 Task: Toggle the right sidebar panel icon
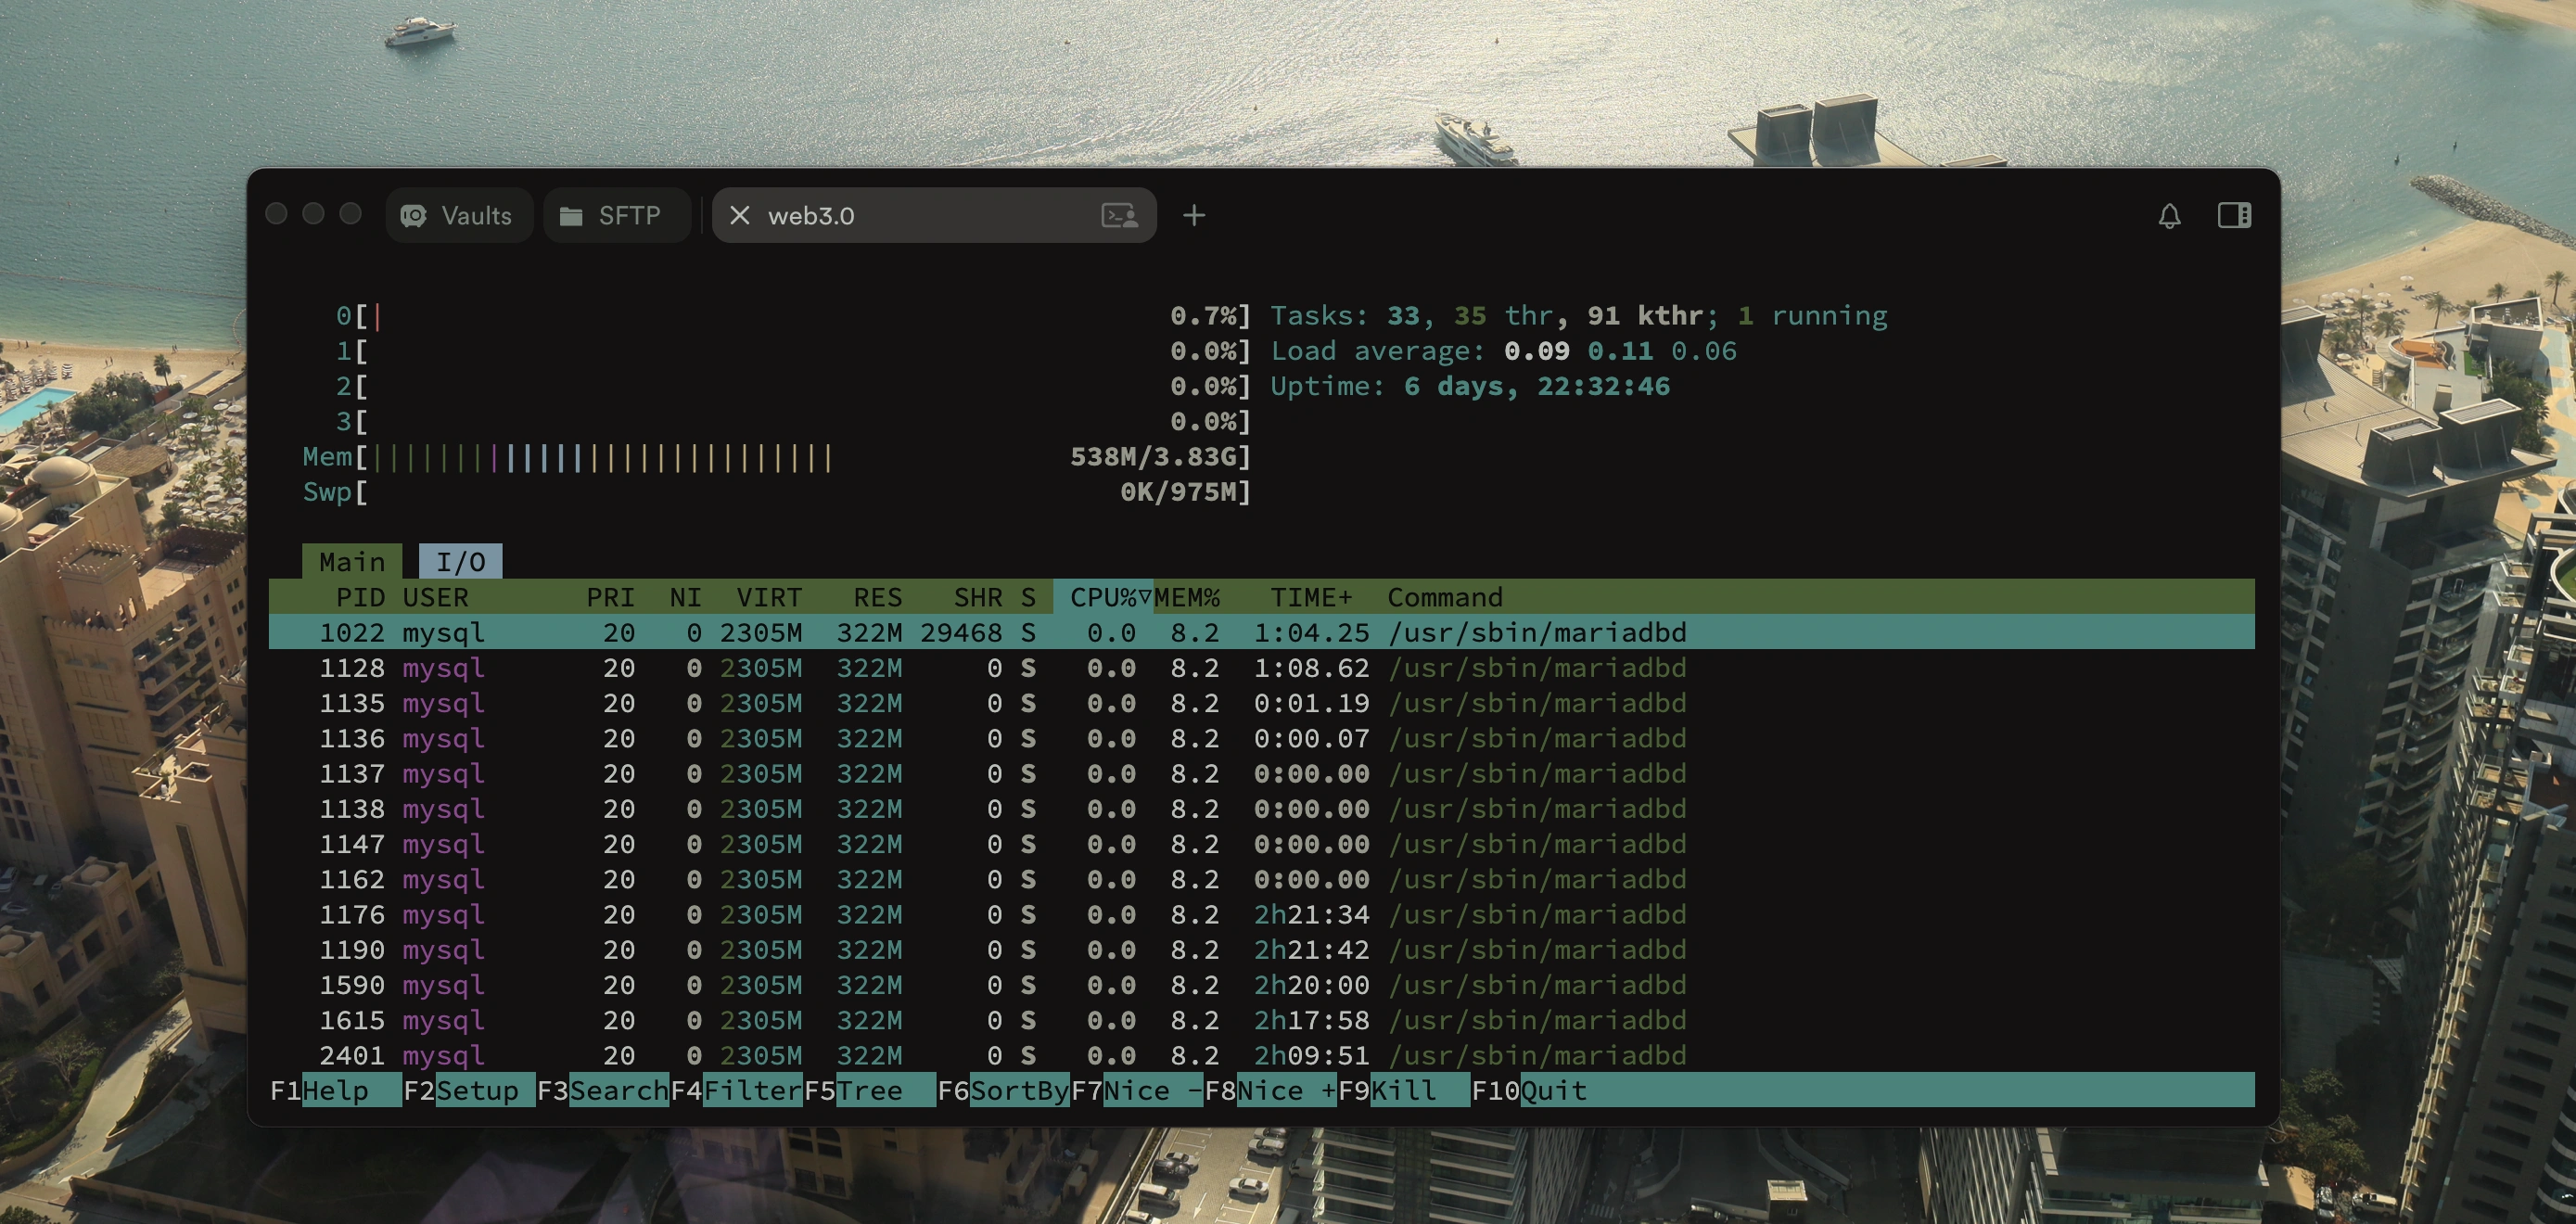coord(2234,216)
